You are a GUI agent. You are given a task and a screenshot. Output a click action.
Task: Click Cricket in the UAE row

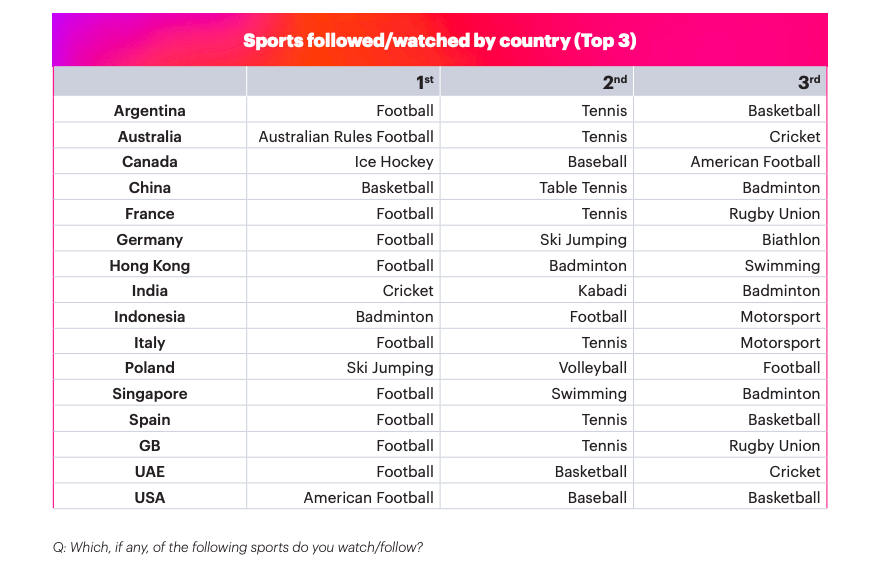tap(795, 472)
